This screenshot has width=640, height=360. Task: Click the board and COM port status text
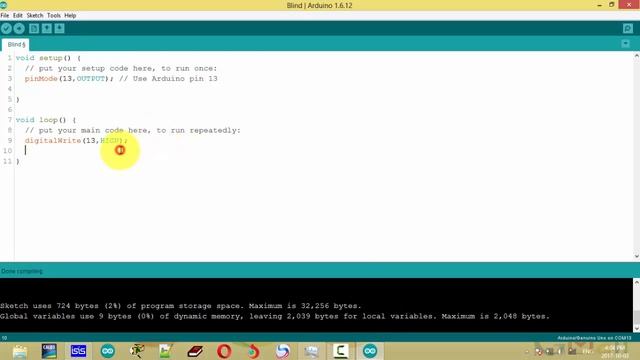click(594, 338)
